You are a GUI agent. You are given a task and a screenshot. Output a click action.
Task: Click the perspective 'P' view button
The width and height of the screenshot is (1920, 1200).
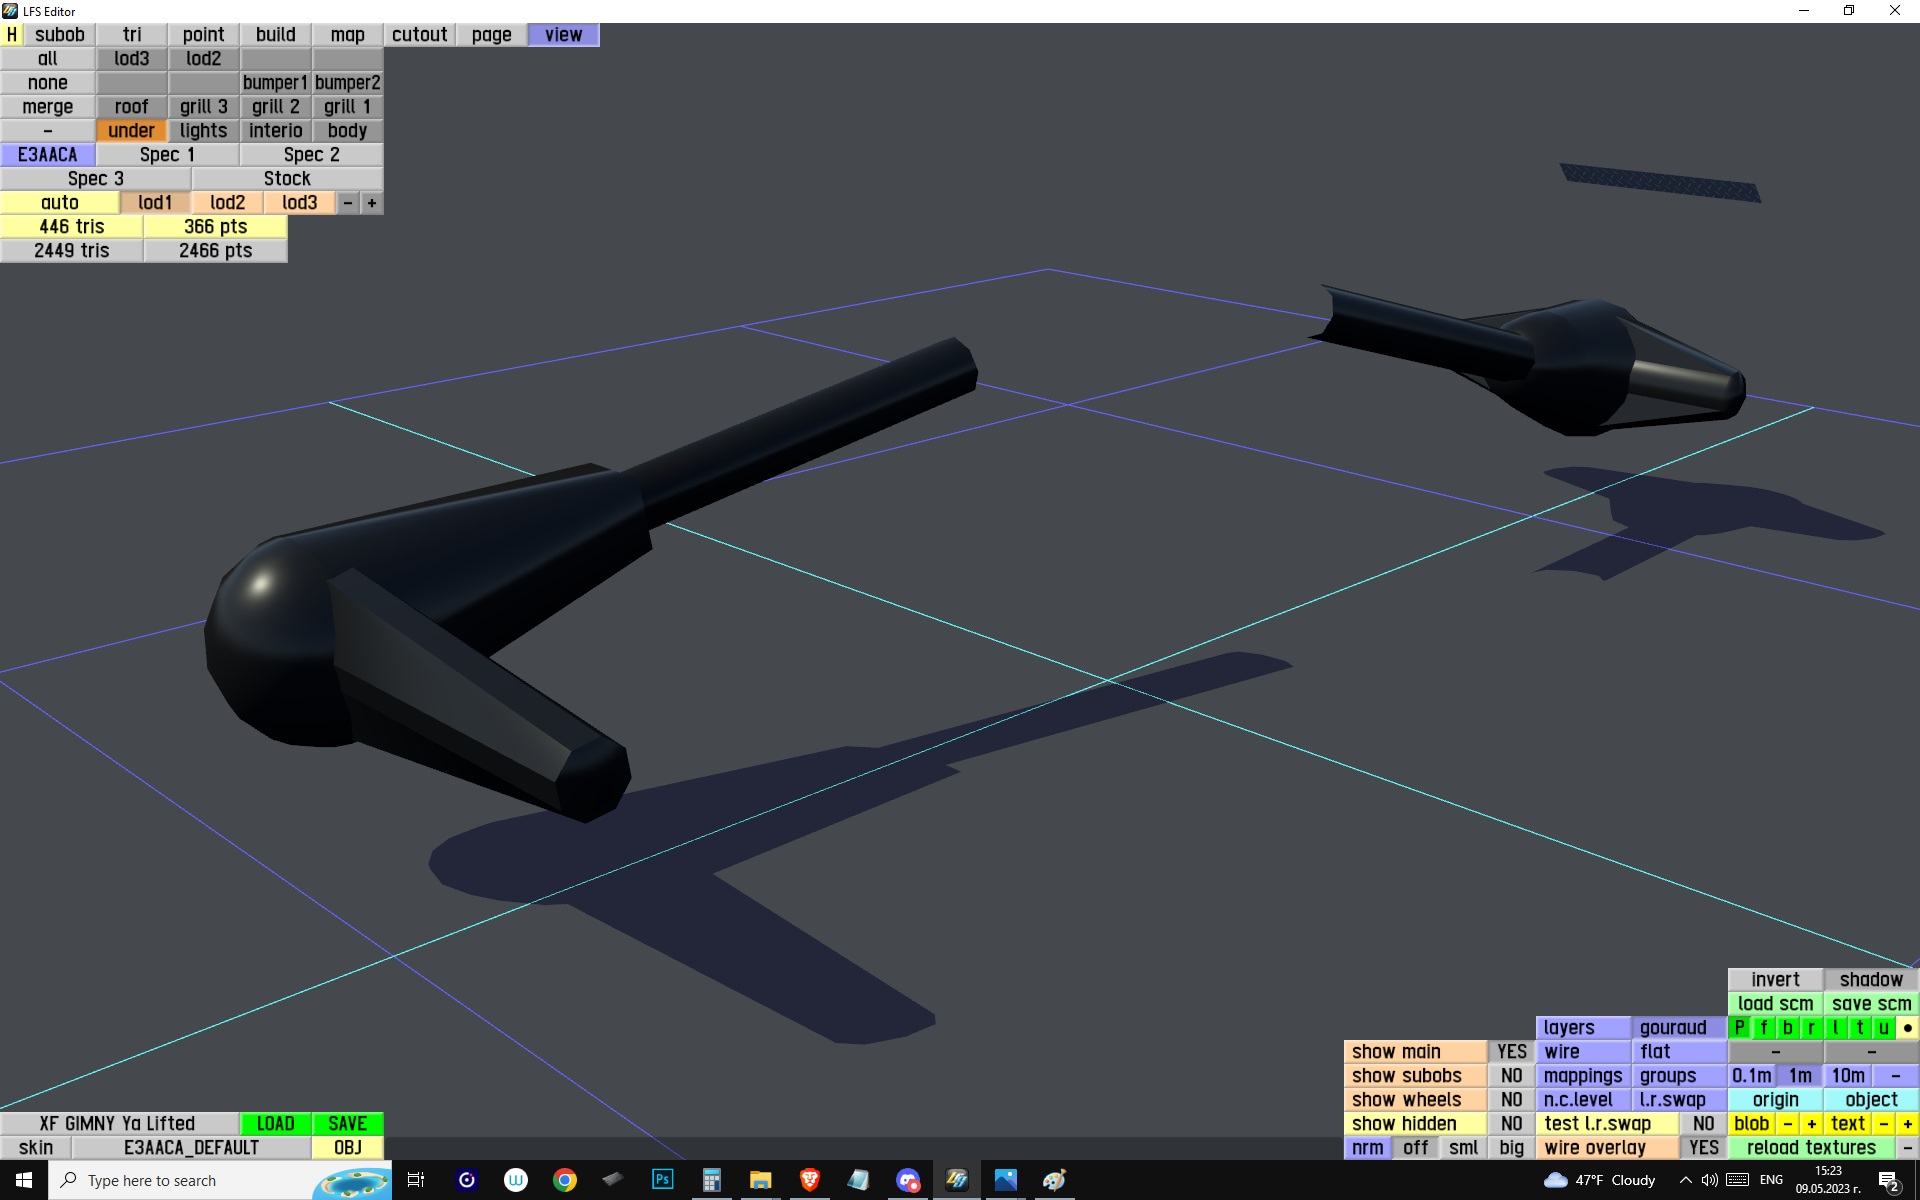(1739, 1027)
